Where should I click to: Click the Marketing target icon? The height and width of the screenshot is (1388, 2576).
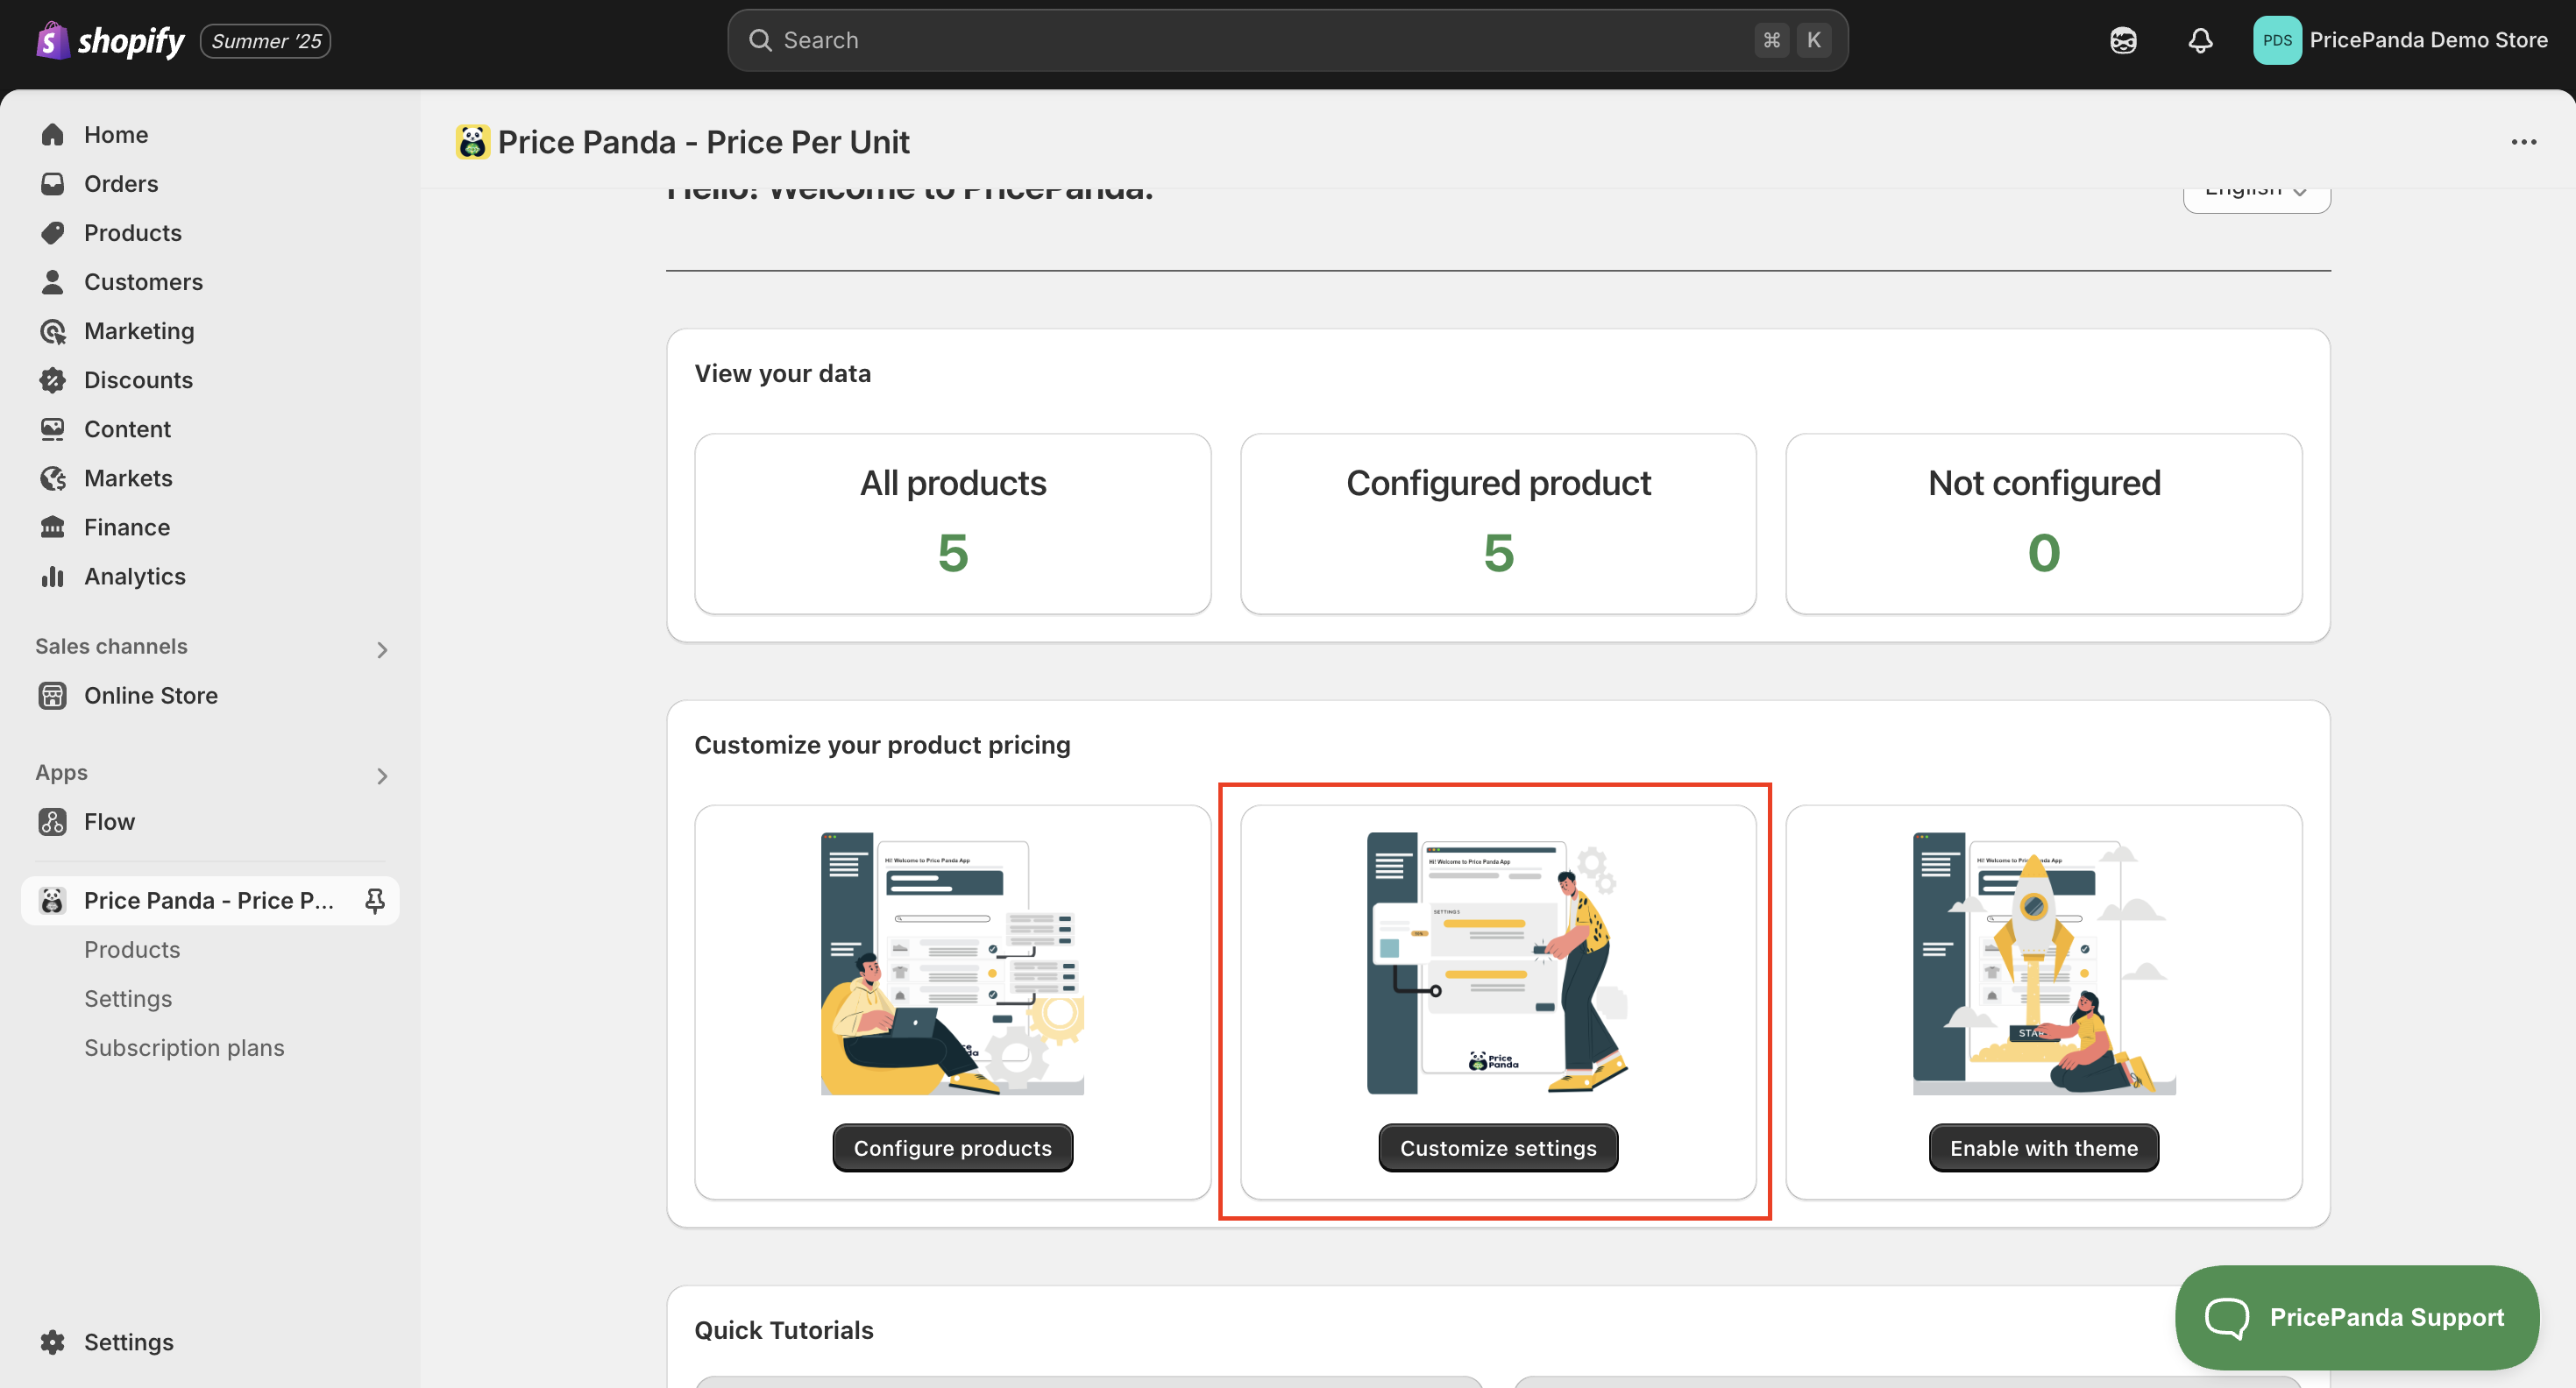click(x=53, y=331)
